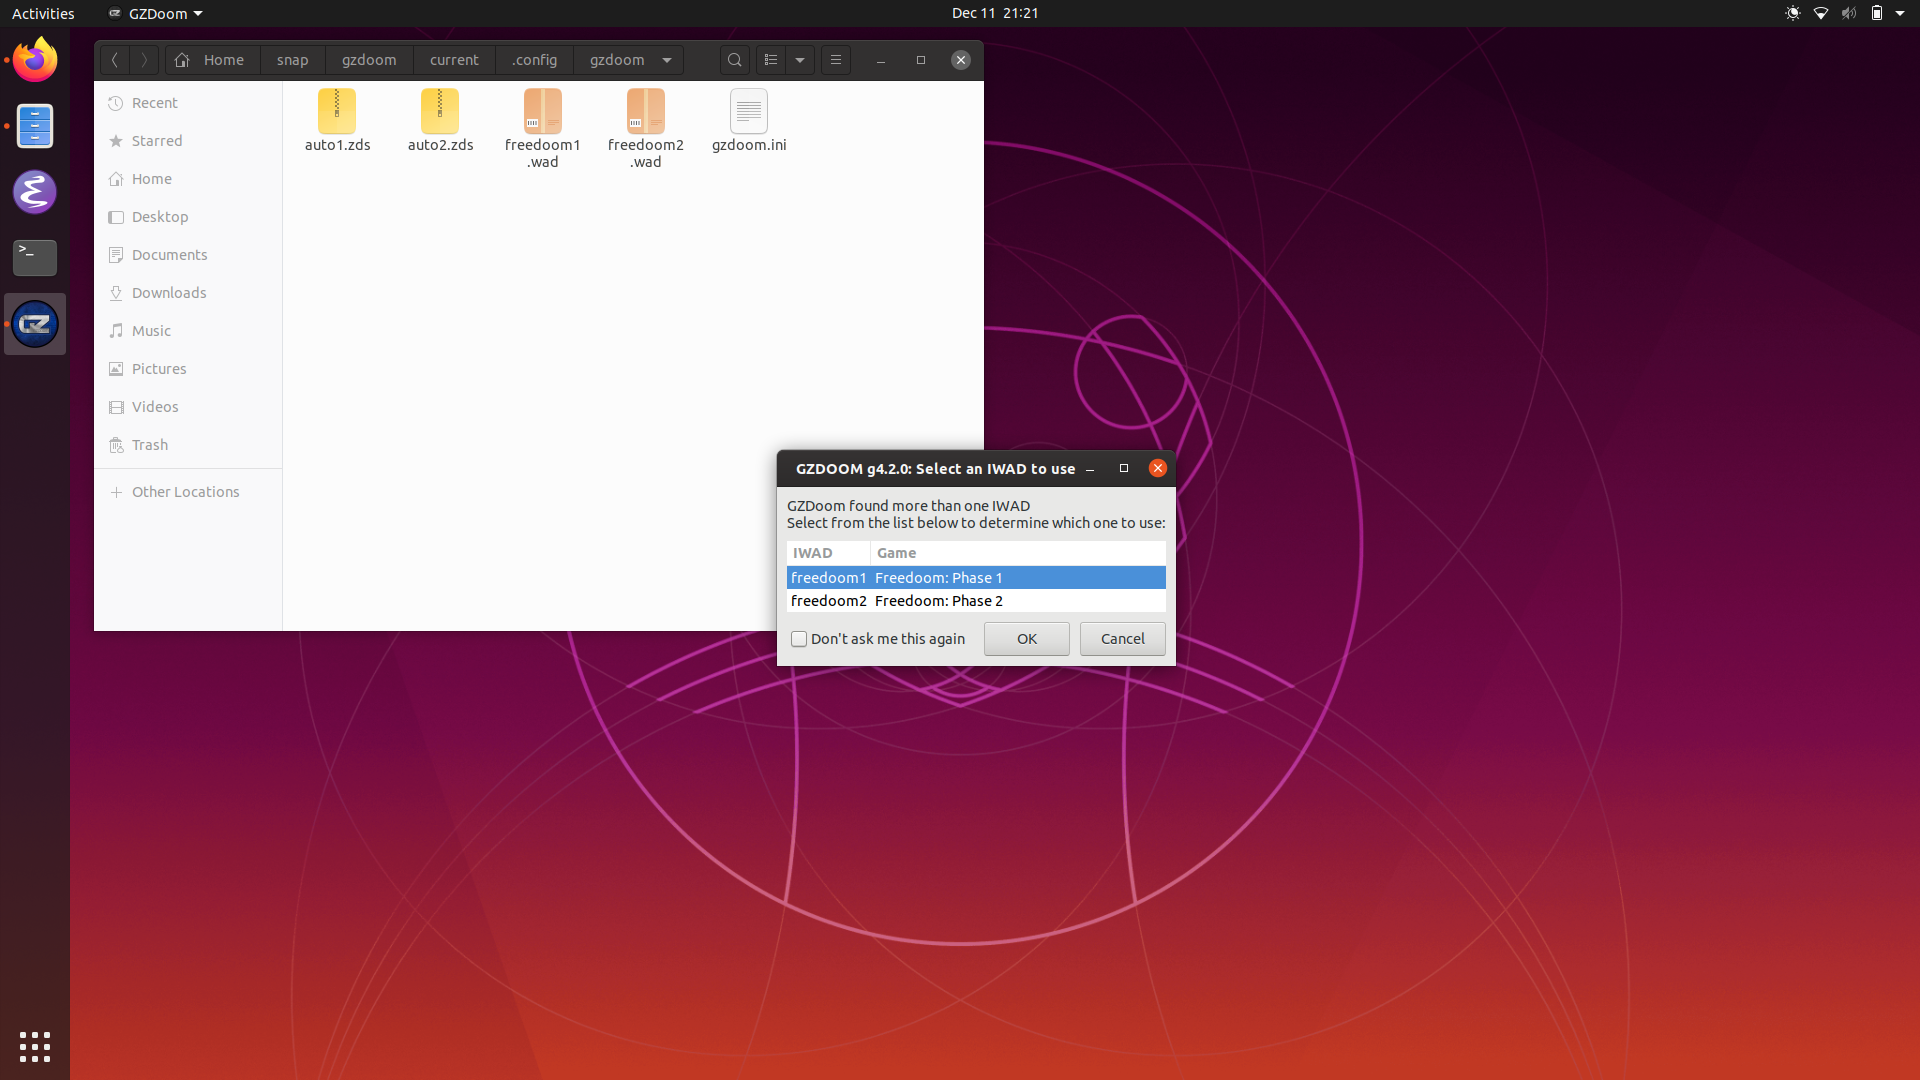Enable Don't ask me this again checkbox
Viewport: 1920px width, 1080px height.
(798, 638)
